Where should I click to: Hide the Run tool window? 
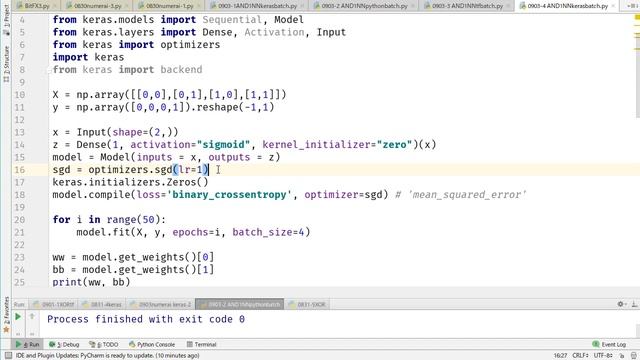tap(634, 304)
